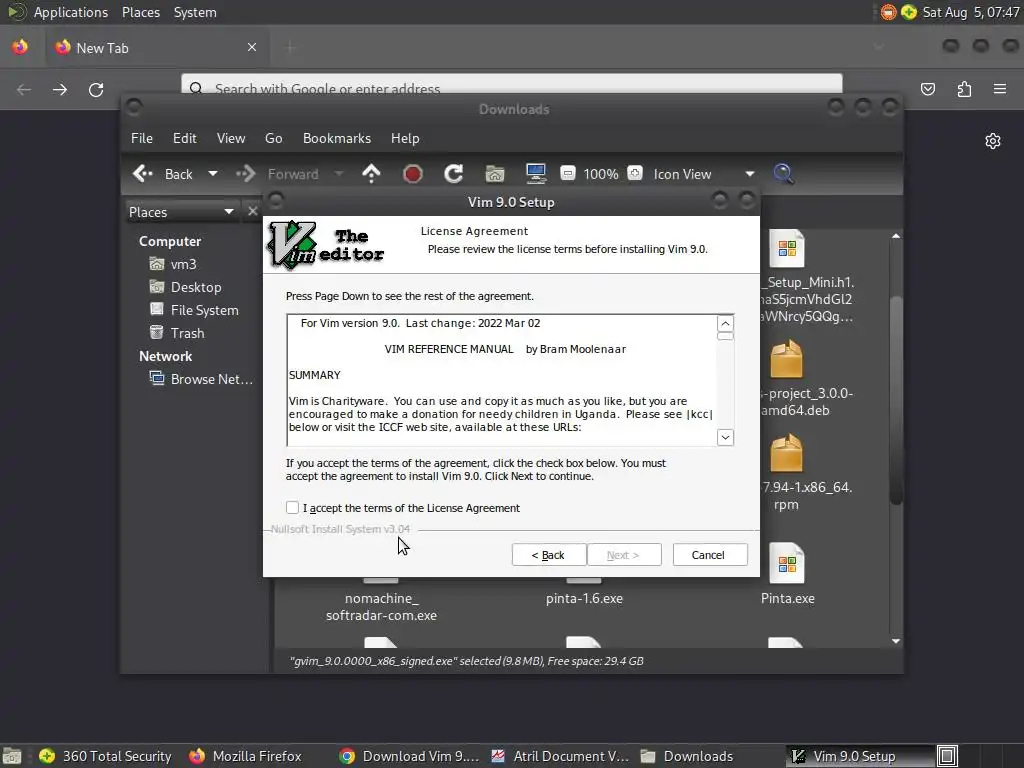Screen dimensions: 1024x768
Task: Click the red Stop loading icon
Action: pyautogui.click(x=413, y=174)
